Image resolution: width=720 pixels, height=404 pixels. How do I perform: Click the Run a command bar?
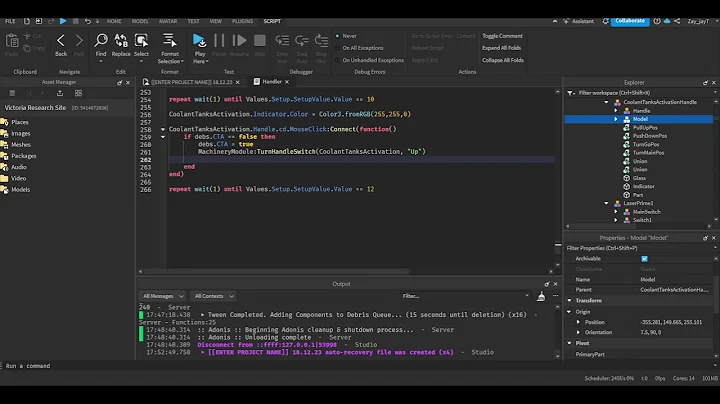click(358, 366)
